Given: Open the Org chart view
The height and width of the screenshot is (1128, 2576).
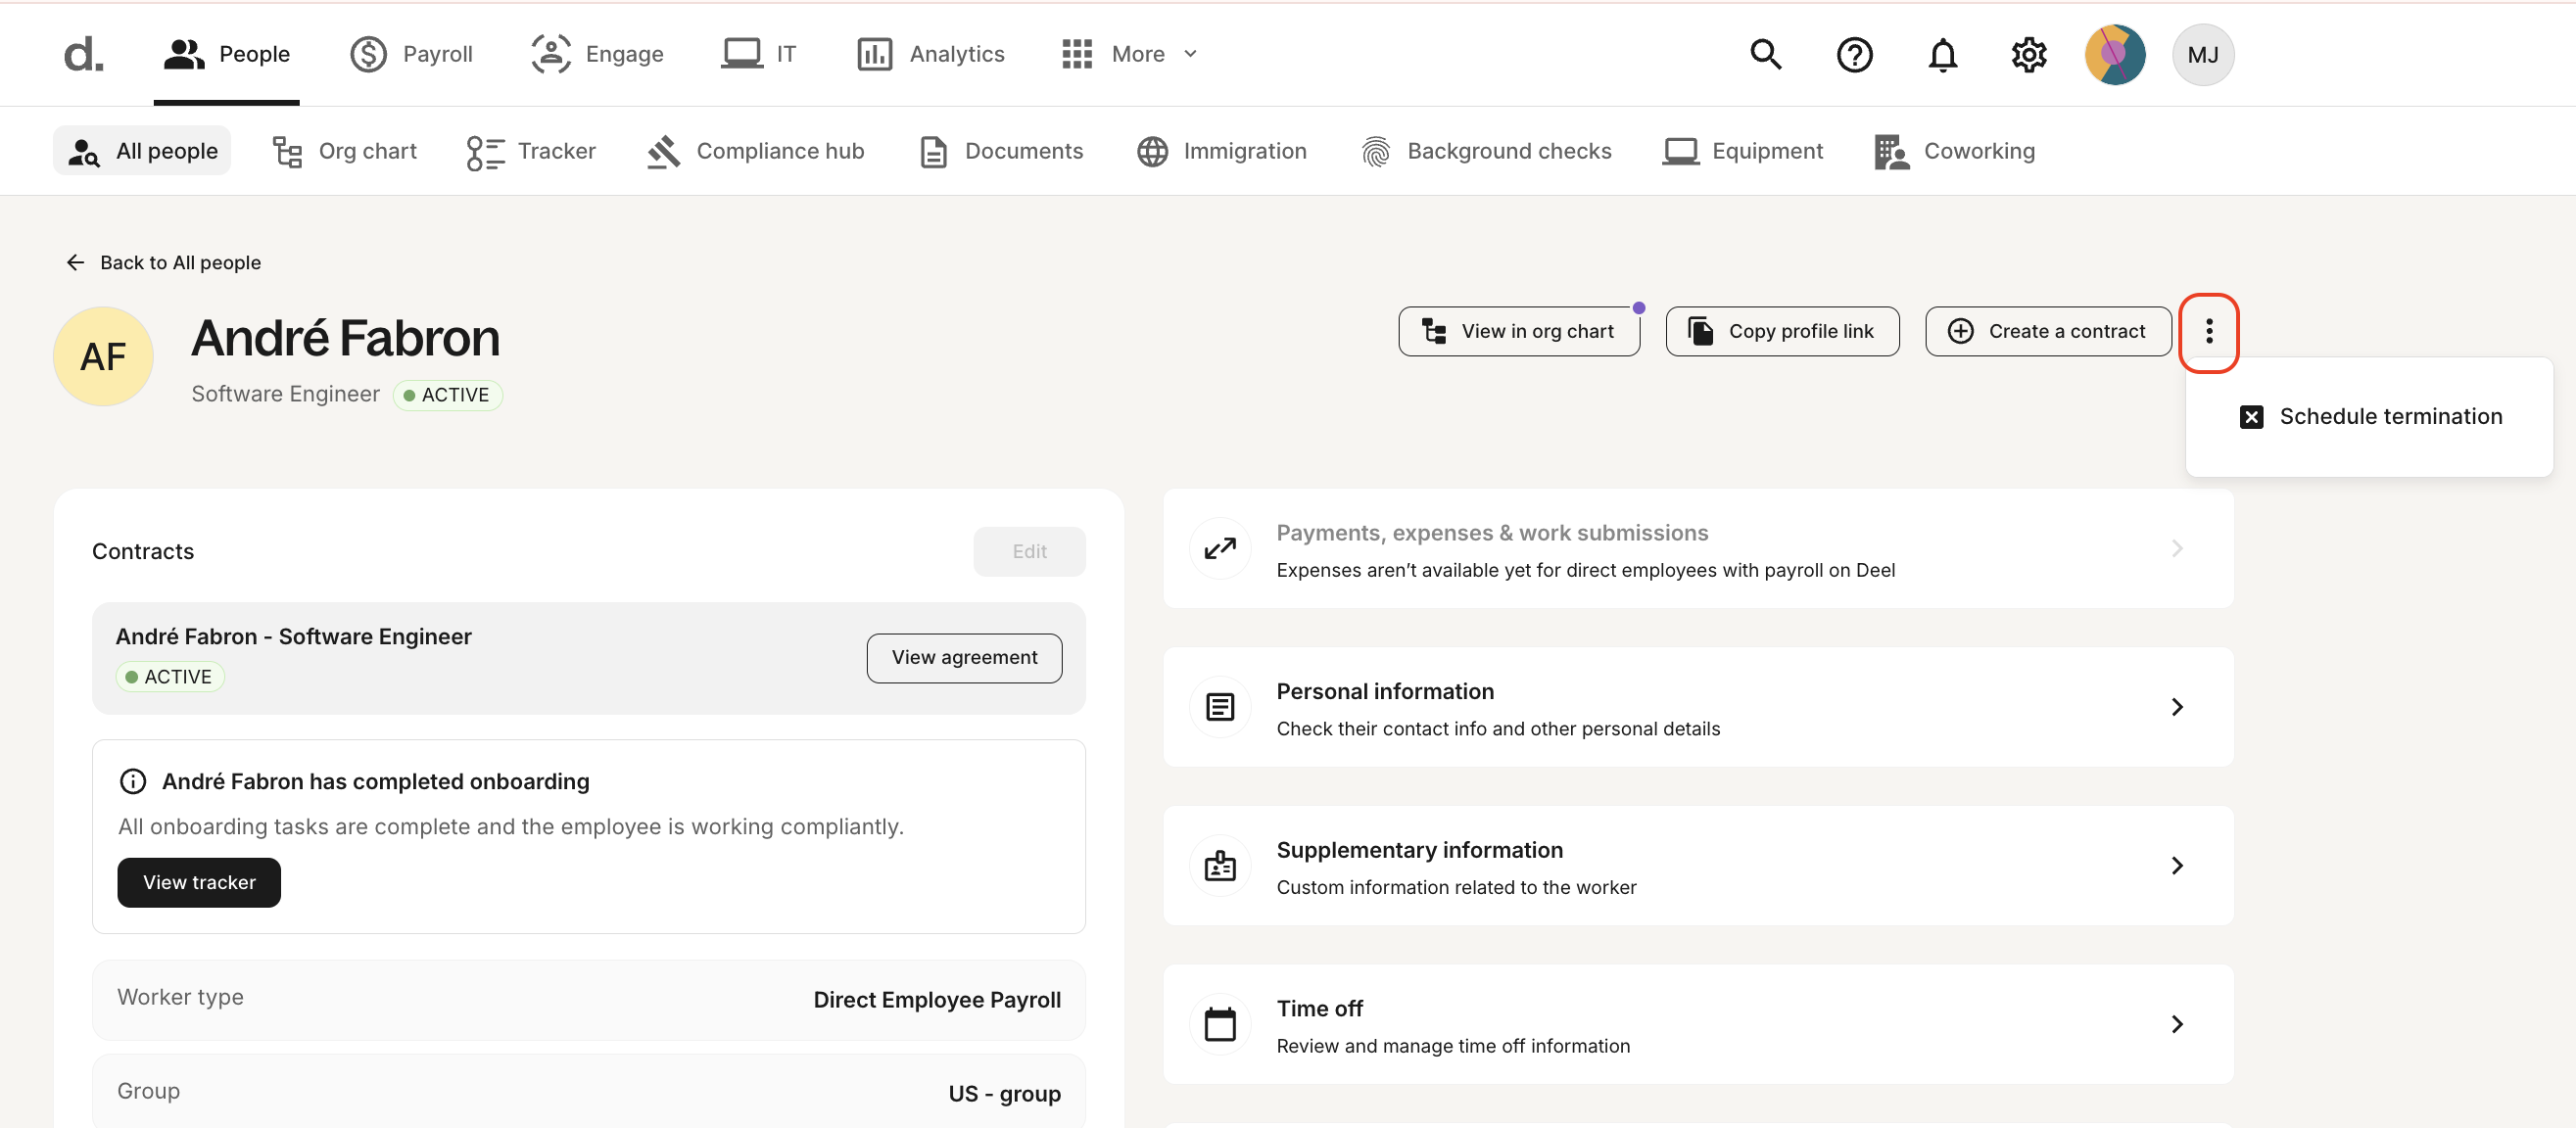Looking at the screenshot, I should [x=344, y=151].
